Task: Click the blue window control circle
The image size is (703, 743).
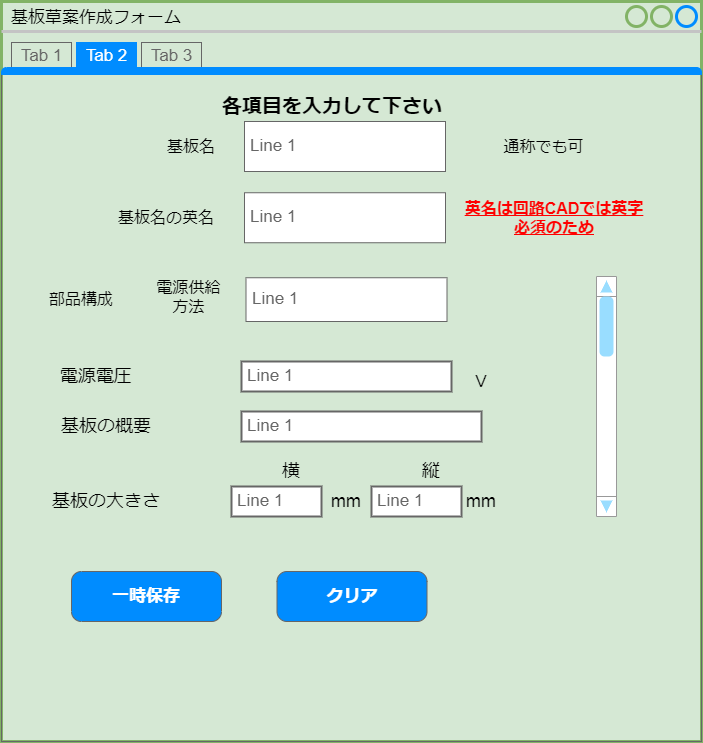Action: point(686,17)
